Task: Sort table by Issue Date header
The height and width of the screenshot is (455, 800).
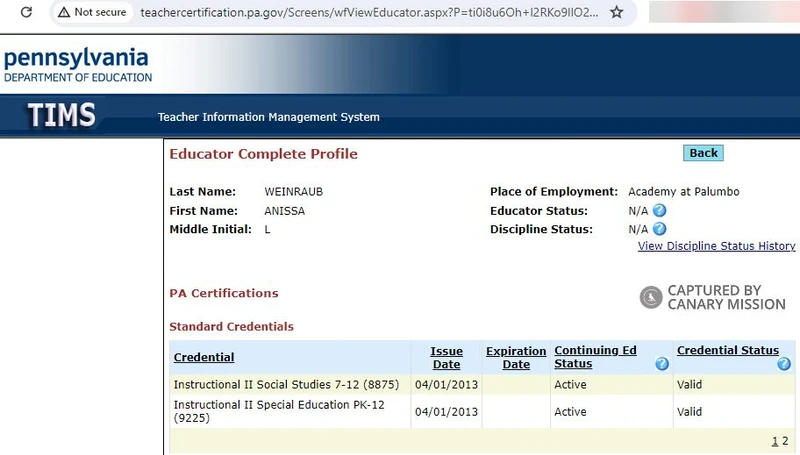Action: point(446,358)
